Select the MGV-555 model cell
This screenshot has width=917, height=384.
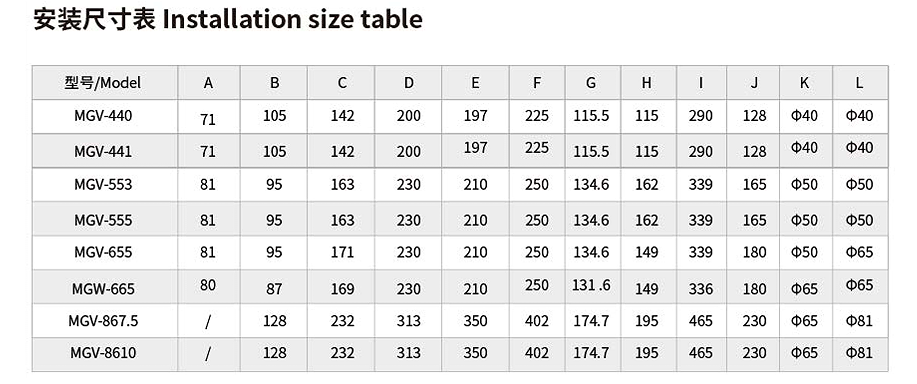click(x=103, y=220)
